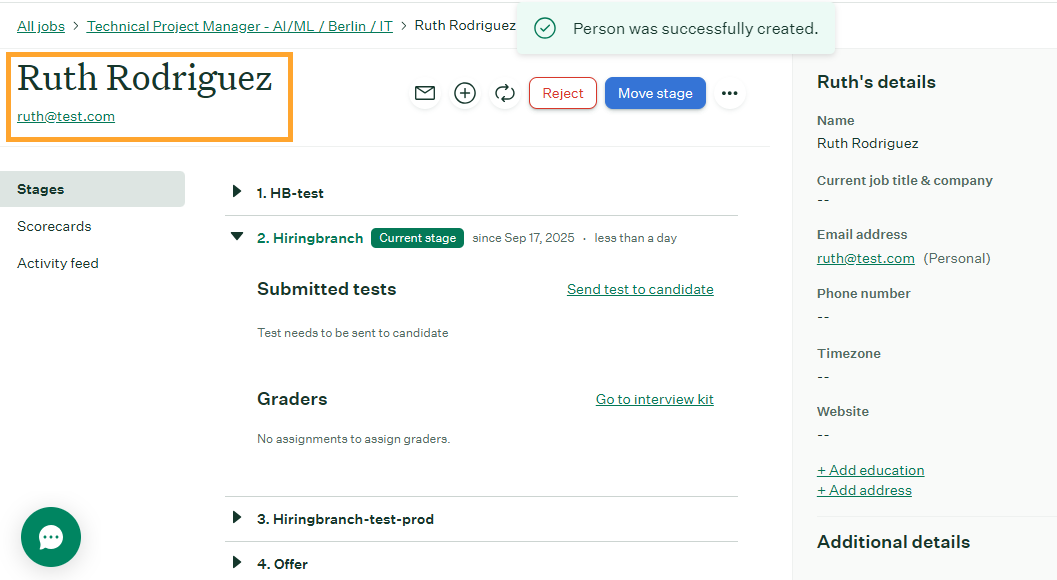Select the Stages sidebar tab
This screenshot has height=580, width=1057.
[x=41, y=189]
